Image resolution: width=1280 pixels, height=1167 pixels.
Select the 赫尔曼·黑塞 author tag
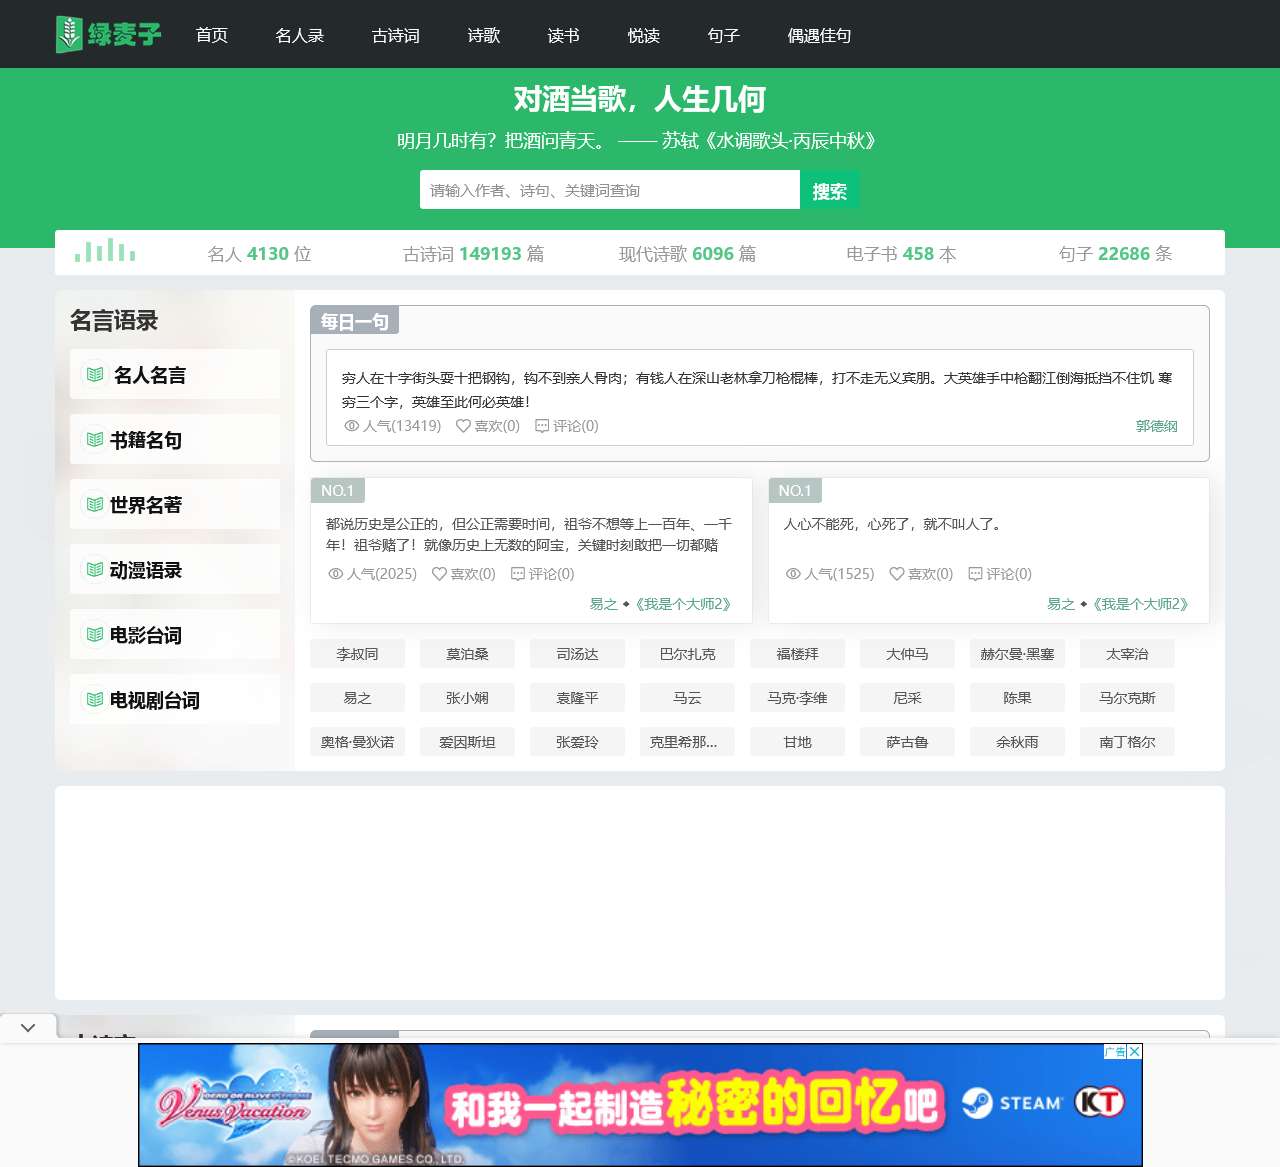click(x=1017, y=654)
